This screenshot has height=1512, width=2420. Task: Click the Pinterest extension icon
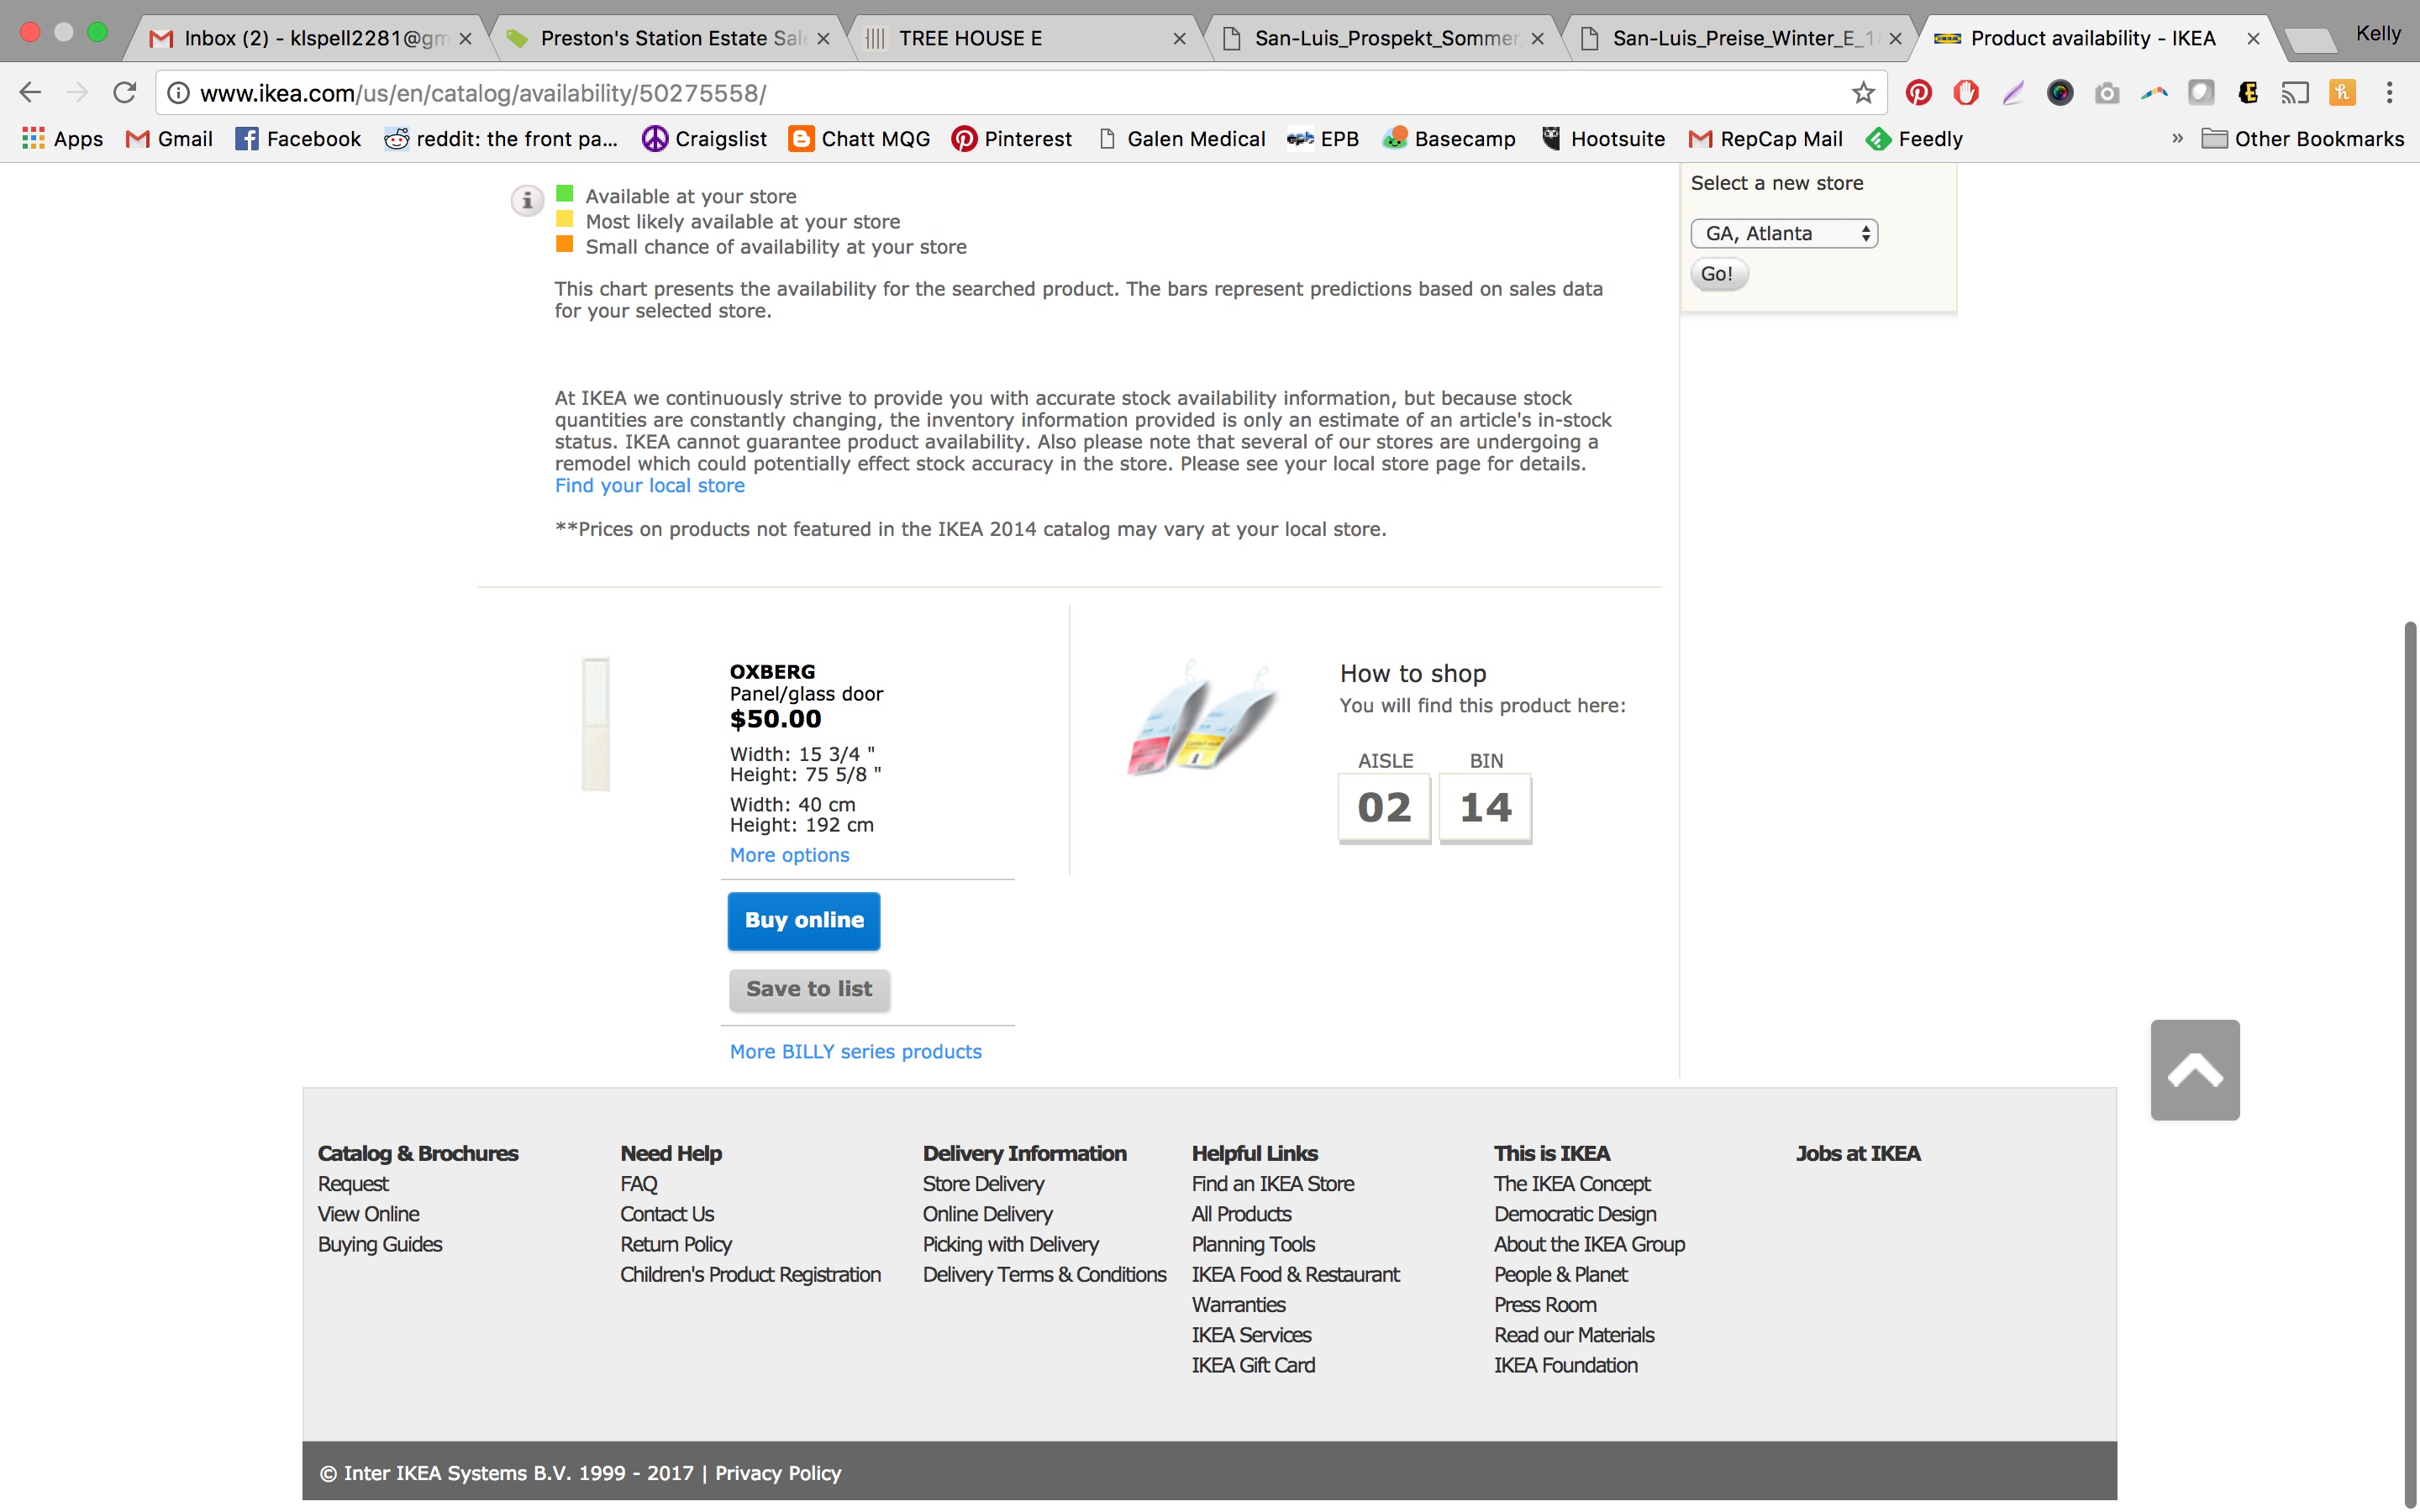pos(1918,93)
